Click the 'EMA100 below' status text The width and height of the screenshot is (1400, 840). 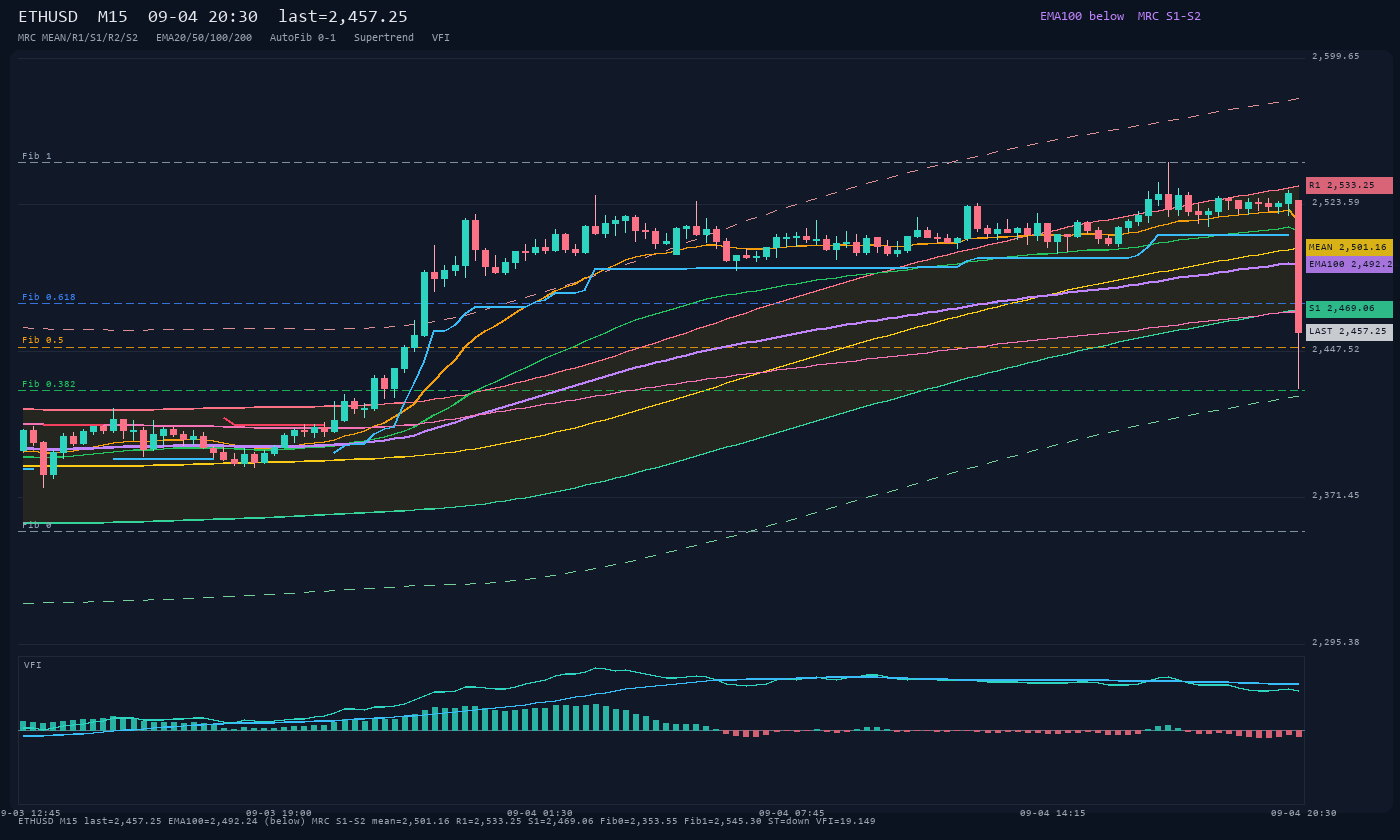click(x=1082, y=16)
